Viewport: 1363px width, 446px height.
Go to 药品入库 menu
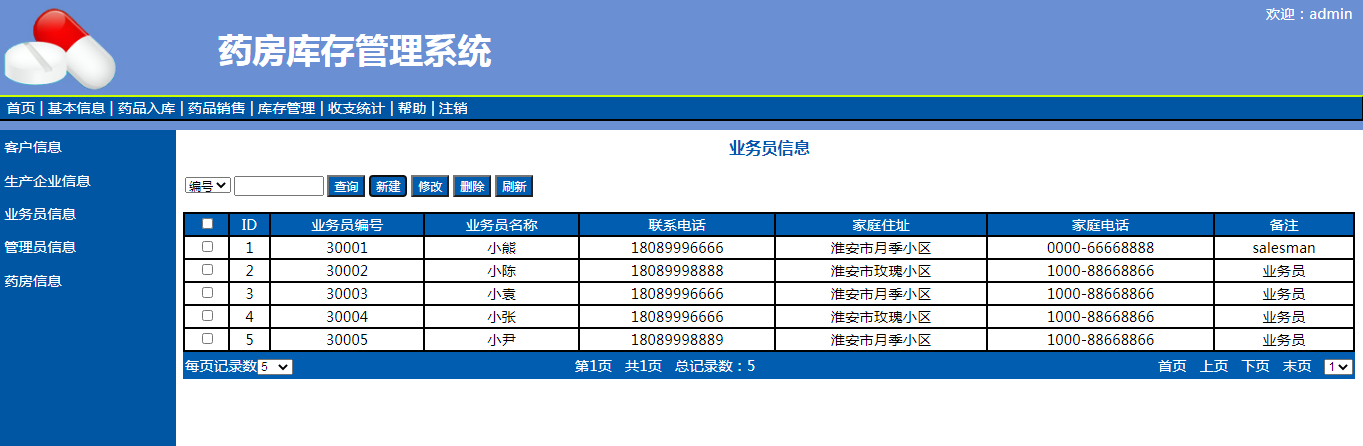pyautogui.click(x=146, y=108)
